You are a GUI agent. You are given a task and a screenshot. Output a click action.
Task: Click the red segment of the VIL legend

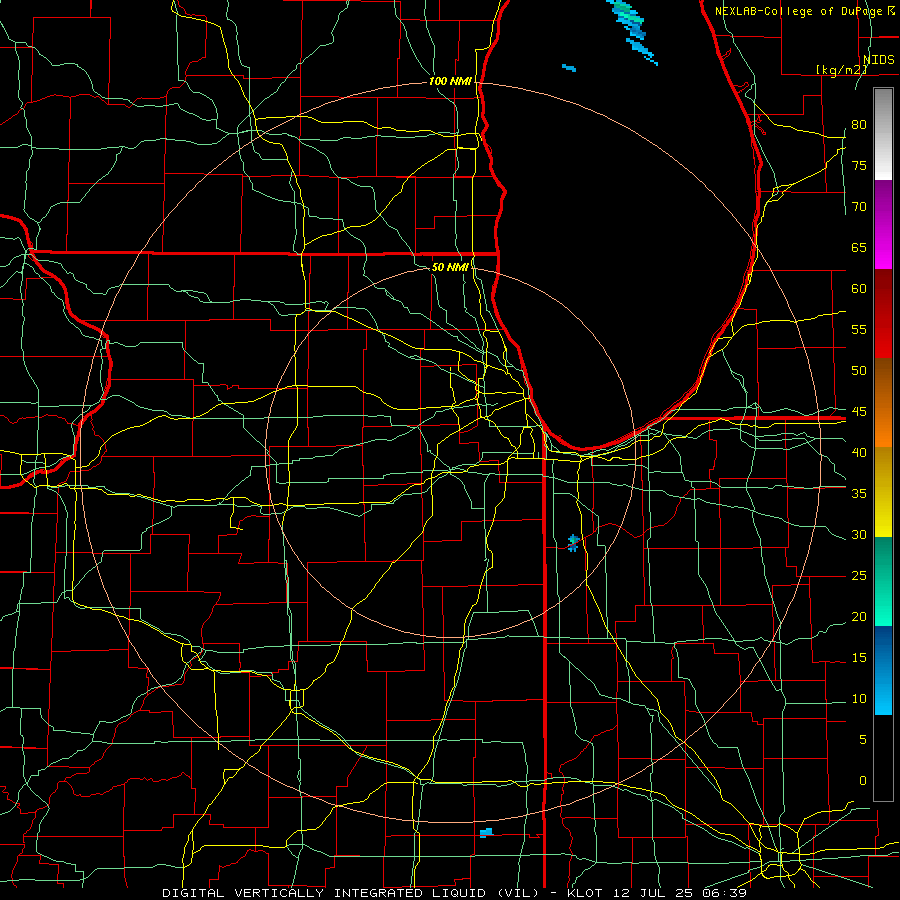pos(883,314)
